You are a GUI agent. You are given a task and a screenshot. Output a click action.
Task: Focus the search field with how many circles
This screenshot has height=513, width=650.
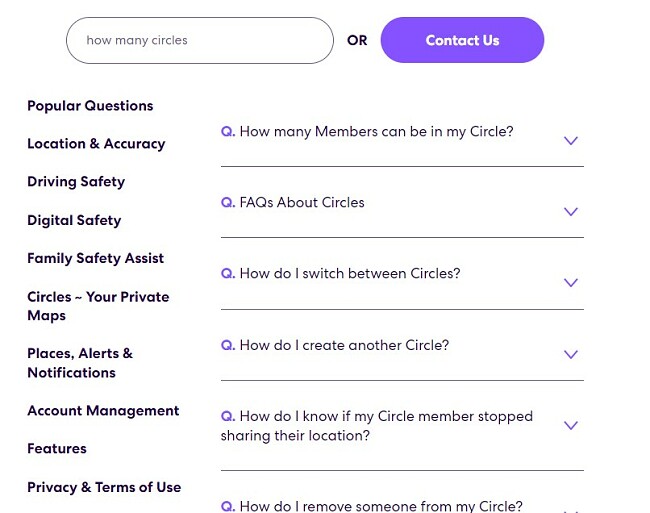pos(200,40)
